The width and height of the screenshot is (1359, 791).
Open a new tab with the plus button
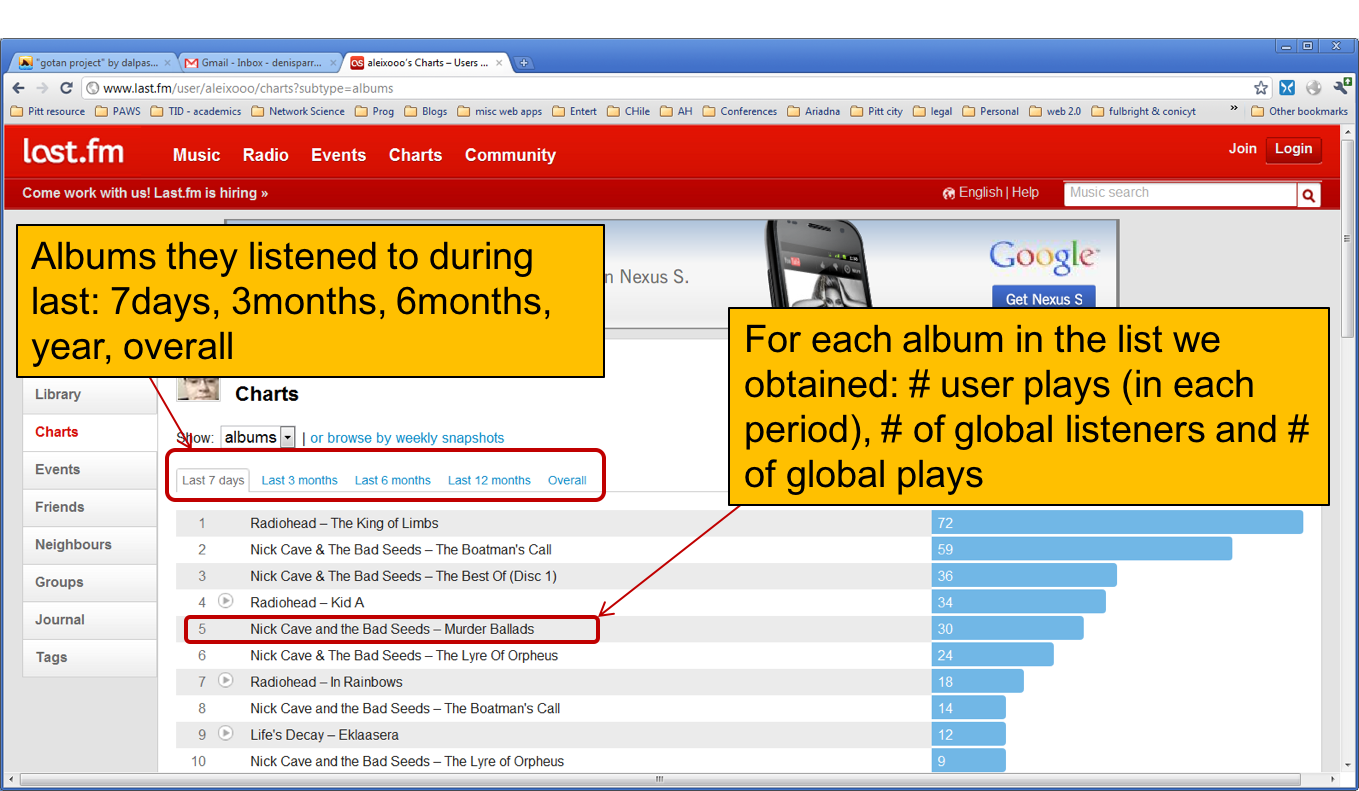523,63
